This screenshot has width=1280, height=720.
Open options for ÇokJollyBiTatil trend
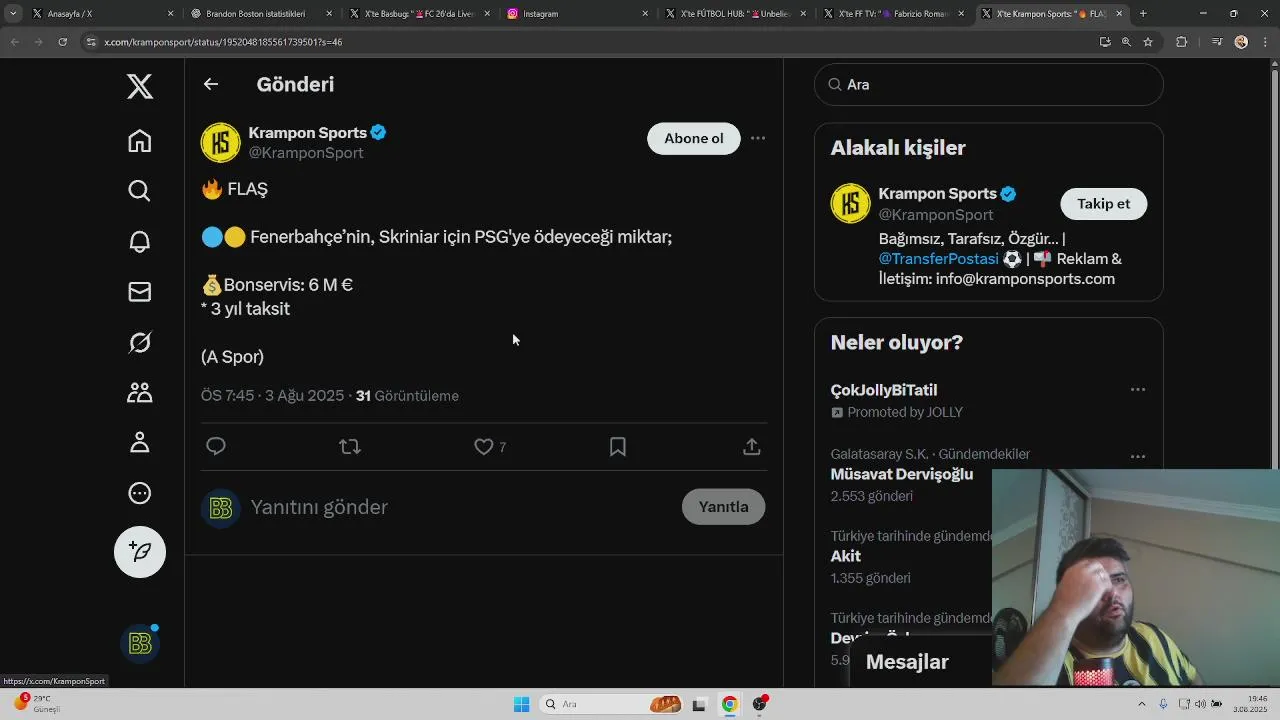tap(1138, 390)
